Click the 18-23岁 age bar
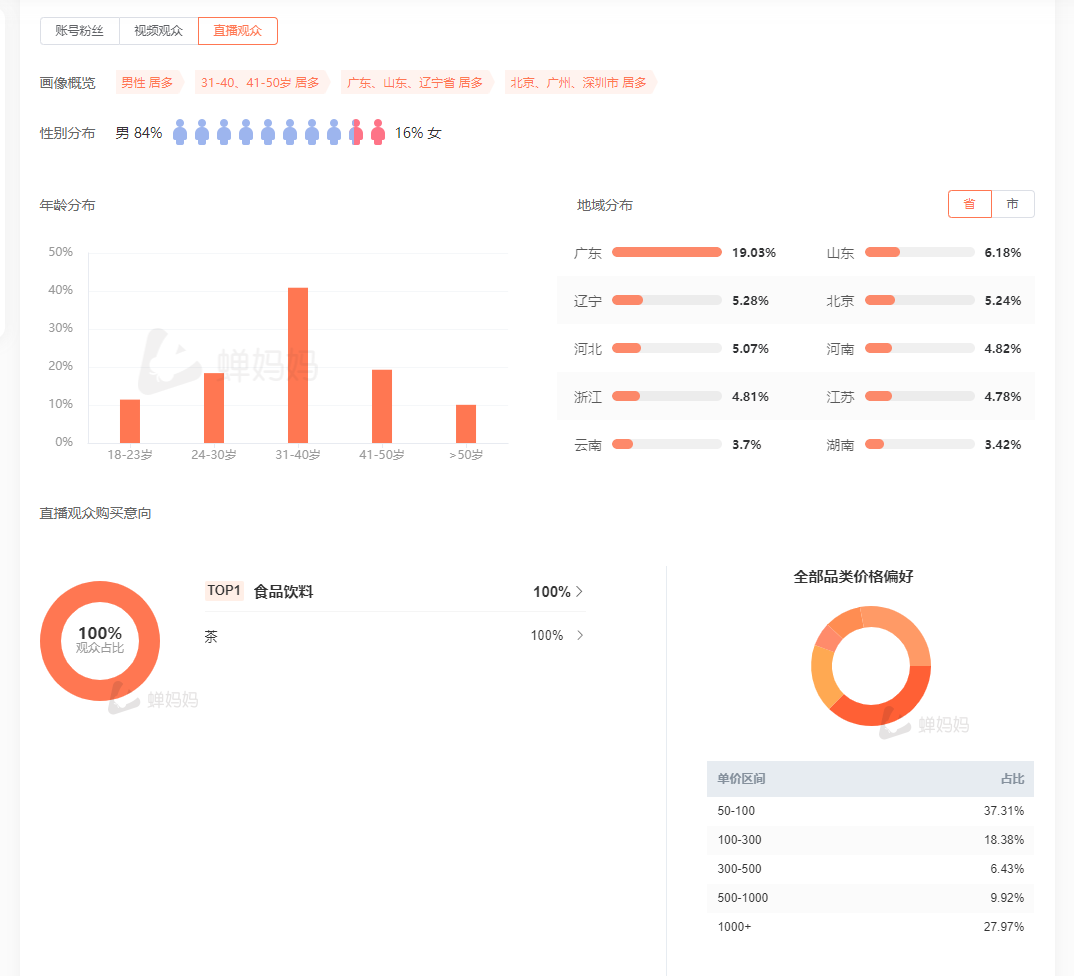Screen dimensions: 1074x976 coord(130,421)
